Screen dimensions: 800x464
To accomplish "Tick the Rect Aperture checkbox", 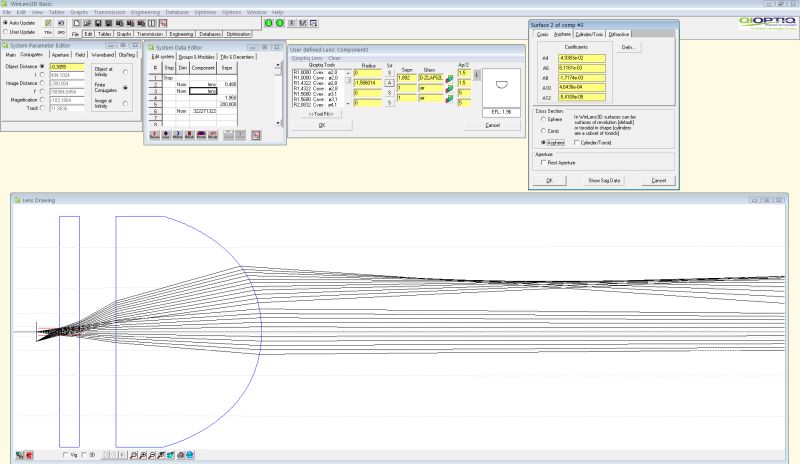I will pos(543,162).
